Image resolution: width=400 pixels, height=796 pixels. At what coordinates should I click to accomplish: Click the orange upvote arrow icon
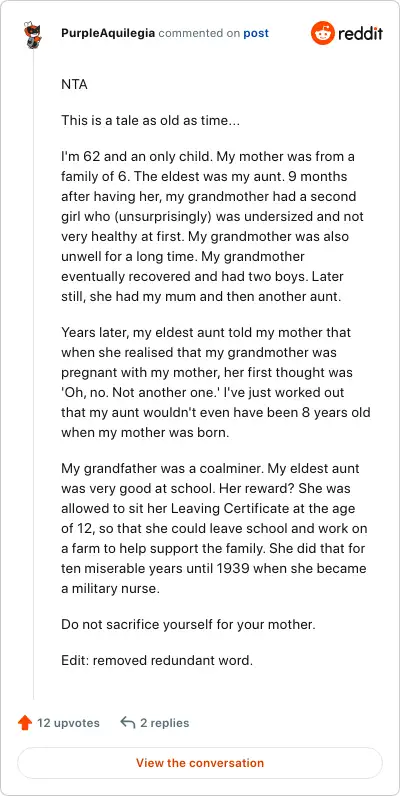click(x=25, y=722)
